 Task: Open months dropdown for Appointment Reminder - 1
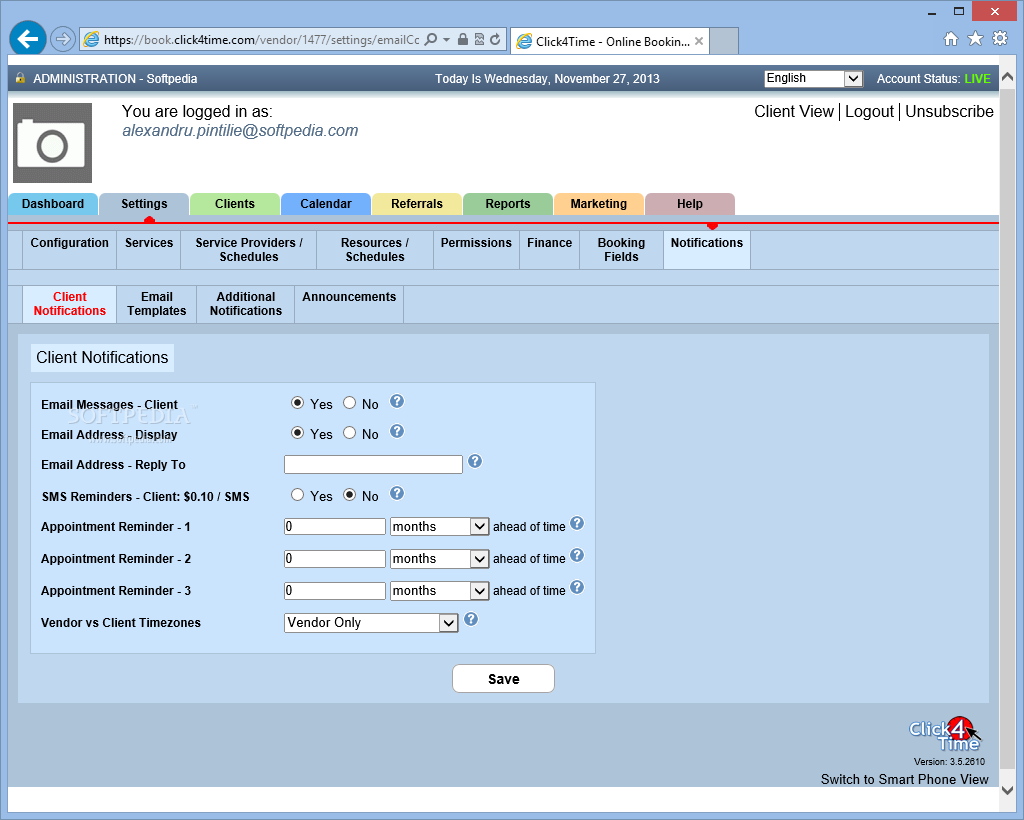[440, 526]
